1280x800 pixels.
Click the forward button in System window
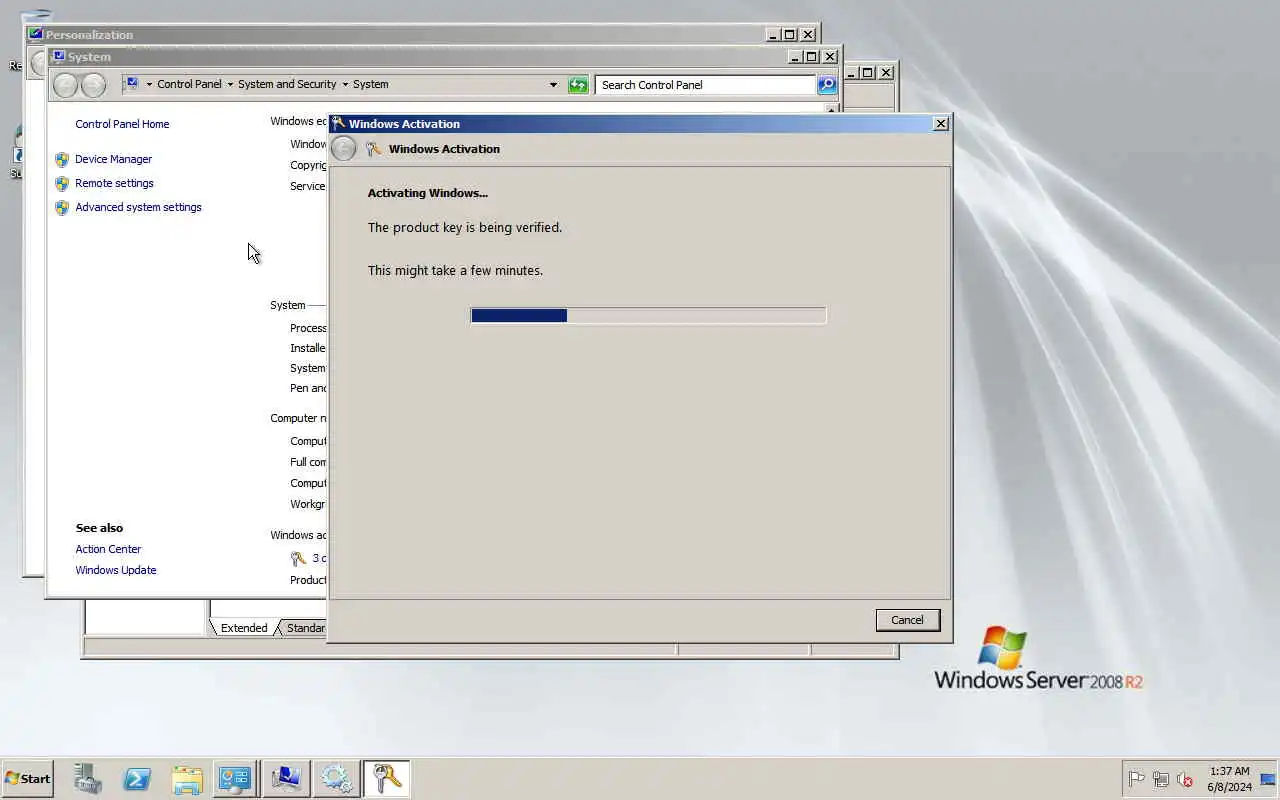[x=93, y=85]
